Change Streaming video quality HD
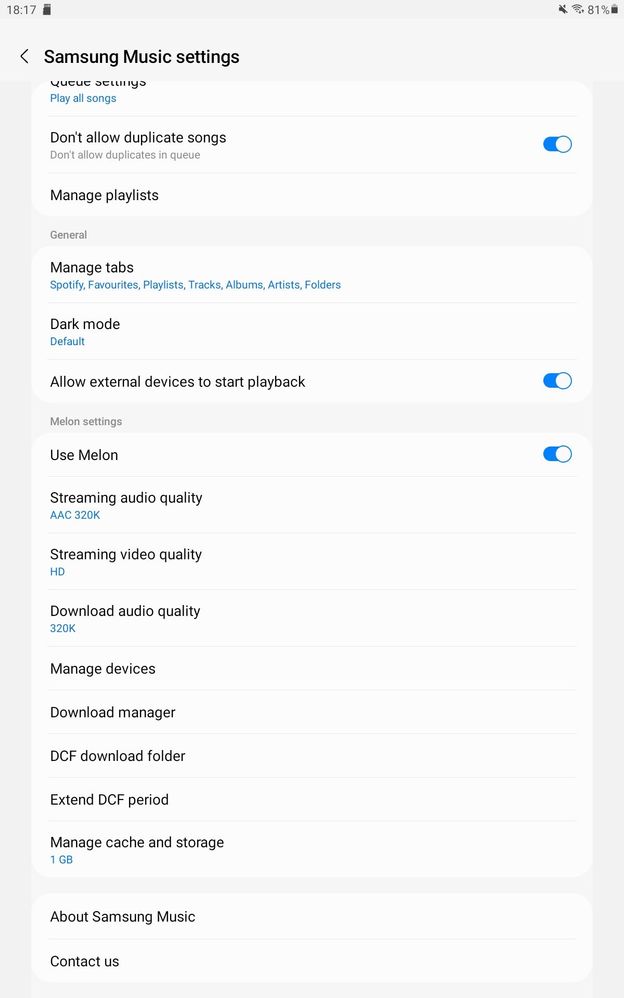 pyautogui.click(x=312, y=561)
